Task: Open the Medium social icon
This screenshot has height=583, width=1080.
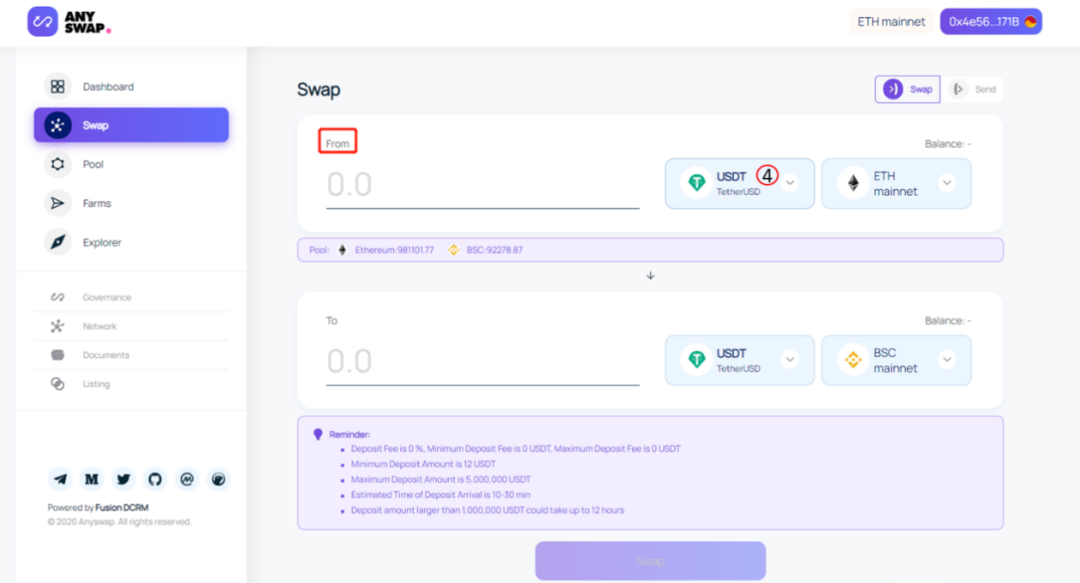Action: (x=92, y=479)
